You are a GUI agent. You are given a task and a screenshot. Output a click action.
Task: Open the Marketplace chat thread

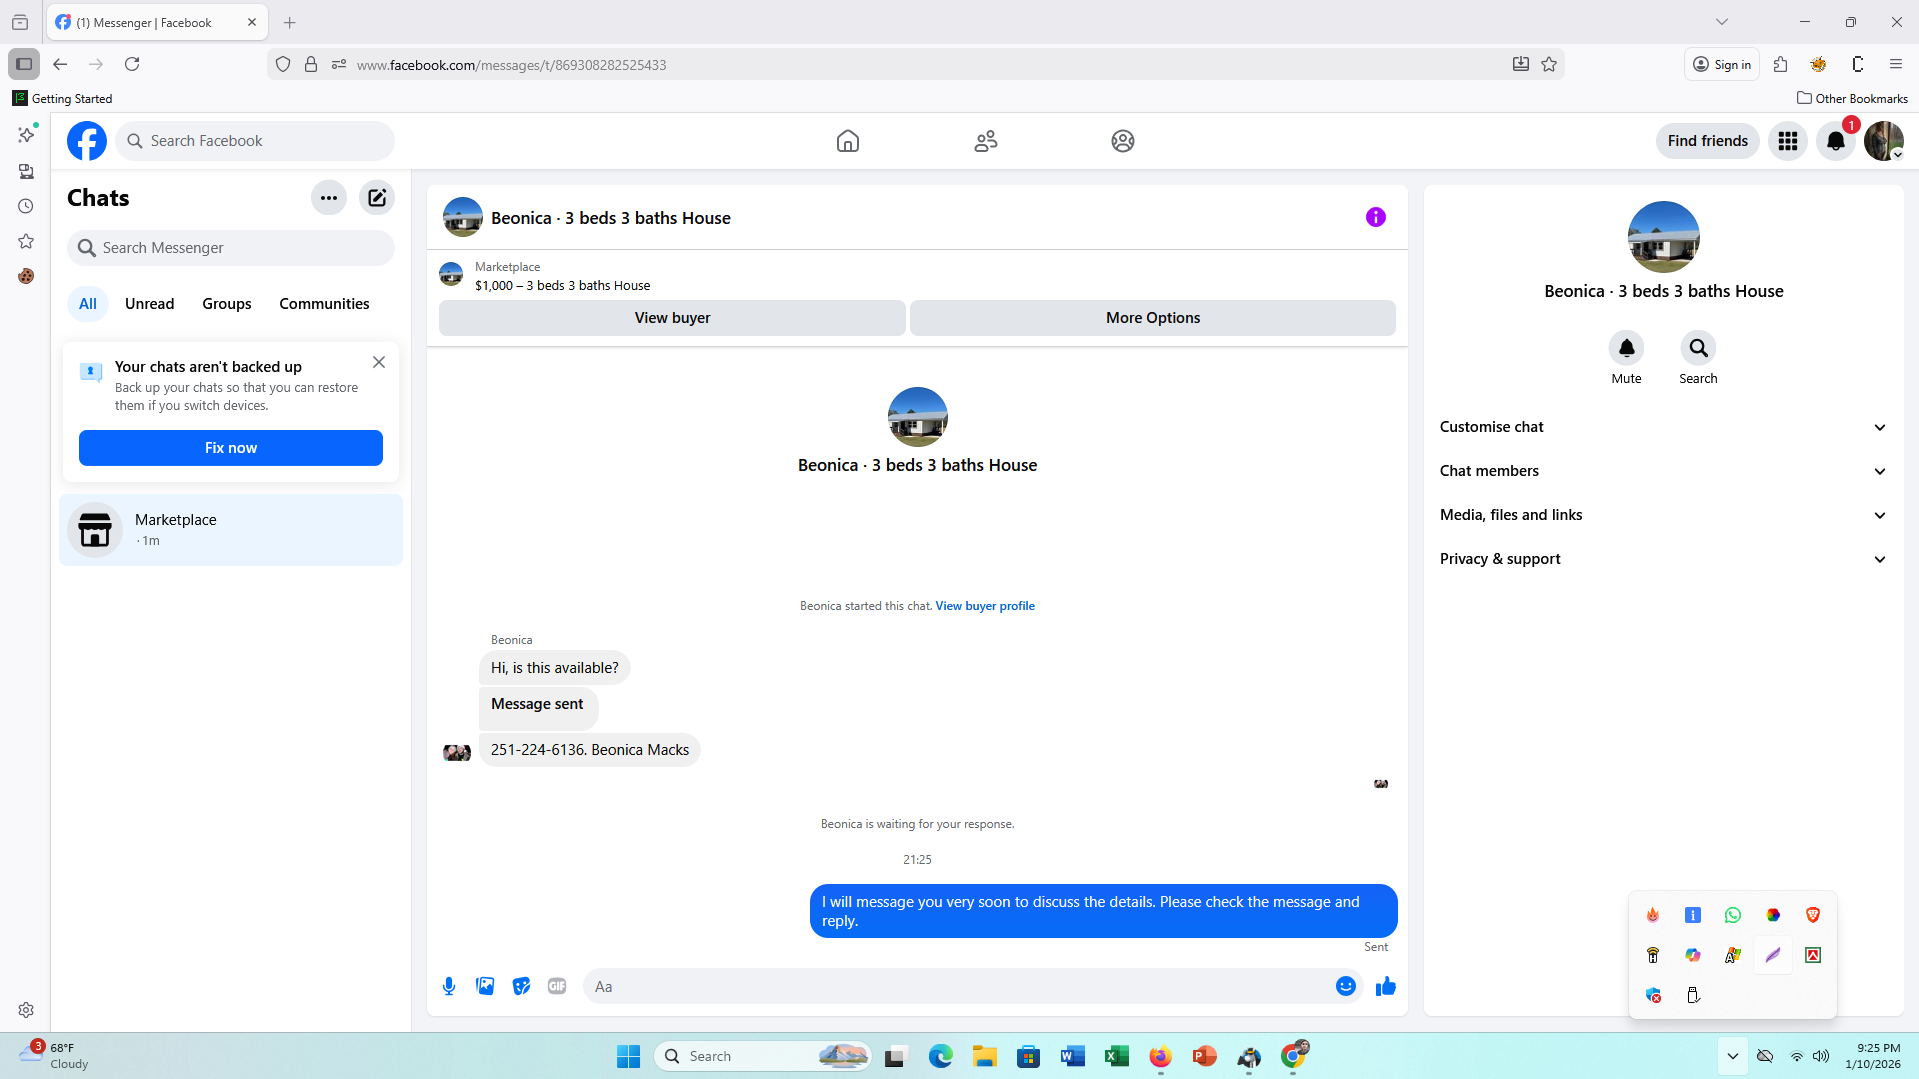[231, 530]
